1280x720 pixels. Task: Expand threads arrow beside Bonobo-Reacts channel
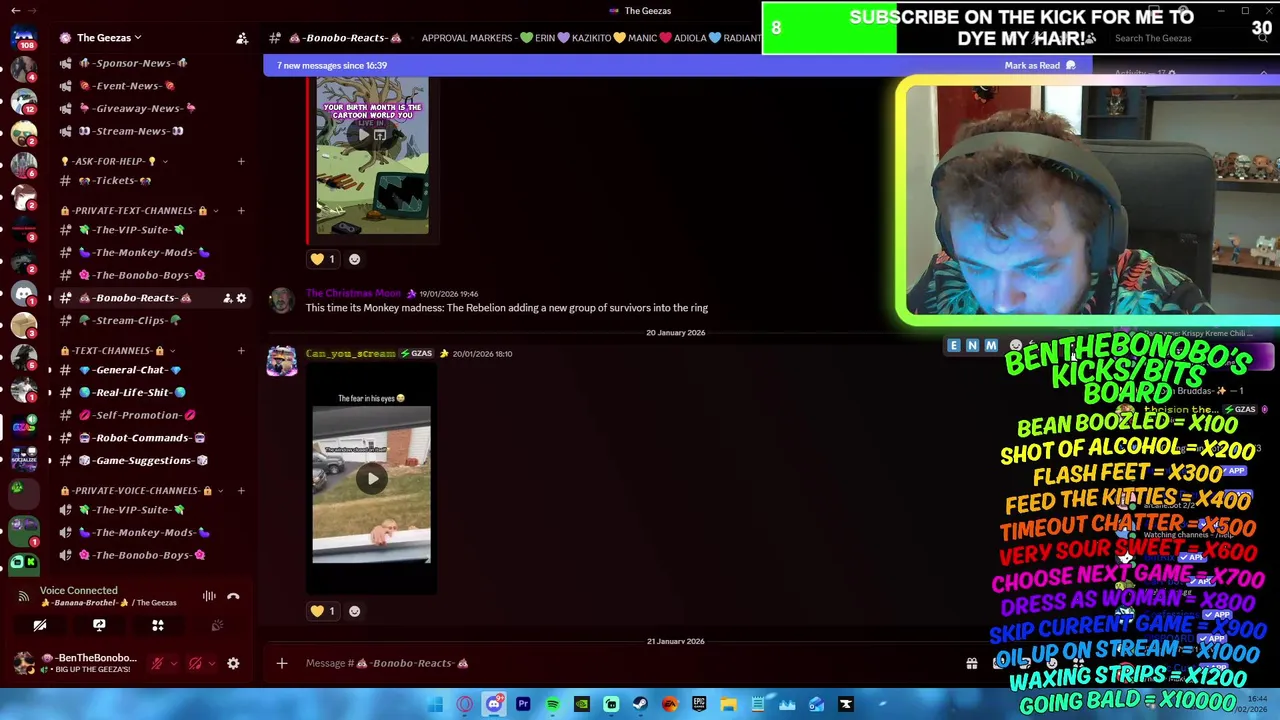(x=50, y=298)
